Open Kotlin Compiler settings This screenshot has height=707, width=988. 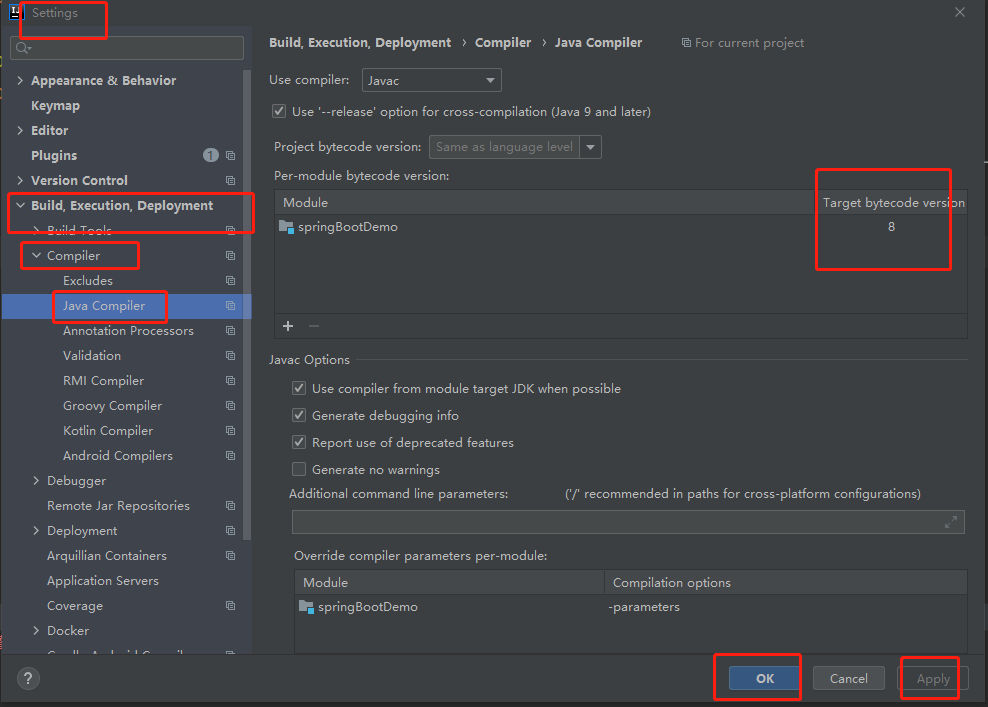pos(108,431)
